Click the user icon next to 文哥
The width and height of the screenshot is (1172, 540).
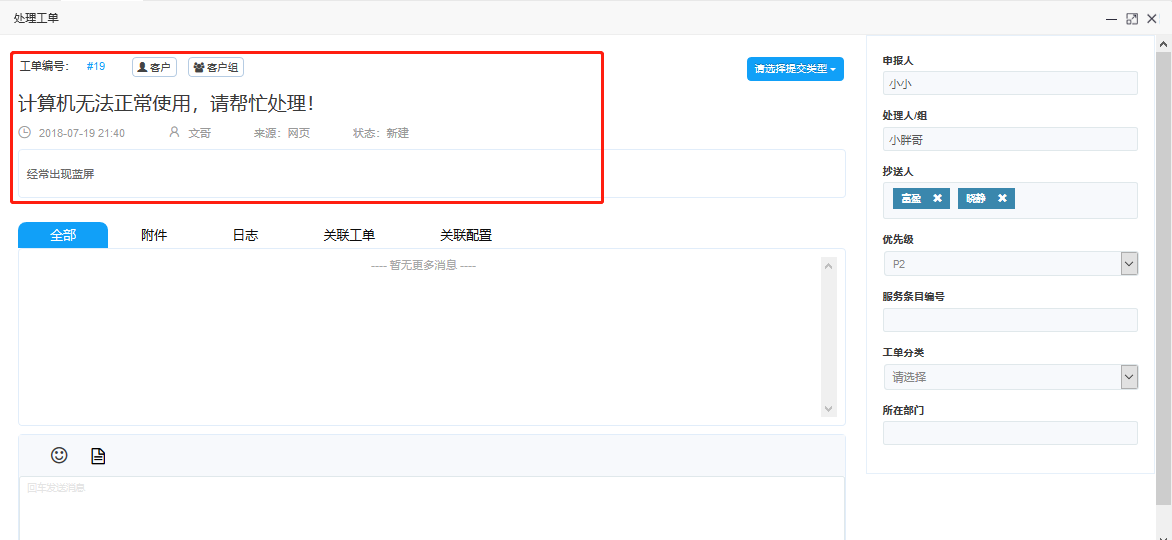point(174,132)
